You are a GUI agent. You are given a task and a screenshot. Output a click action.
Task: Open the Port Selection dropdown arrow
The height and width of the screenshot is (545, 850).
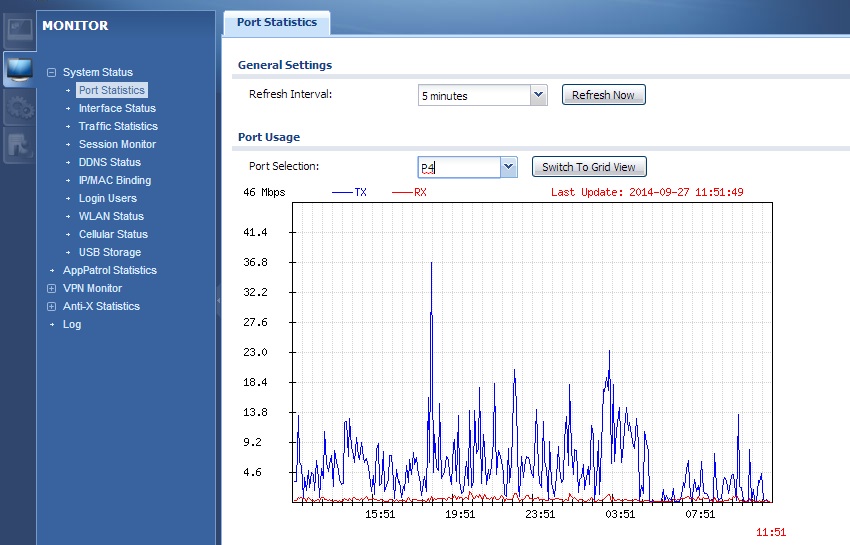tap(508, 167)
